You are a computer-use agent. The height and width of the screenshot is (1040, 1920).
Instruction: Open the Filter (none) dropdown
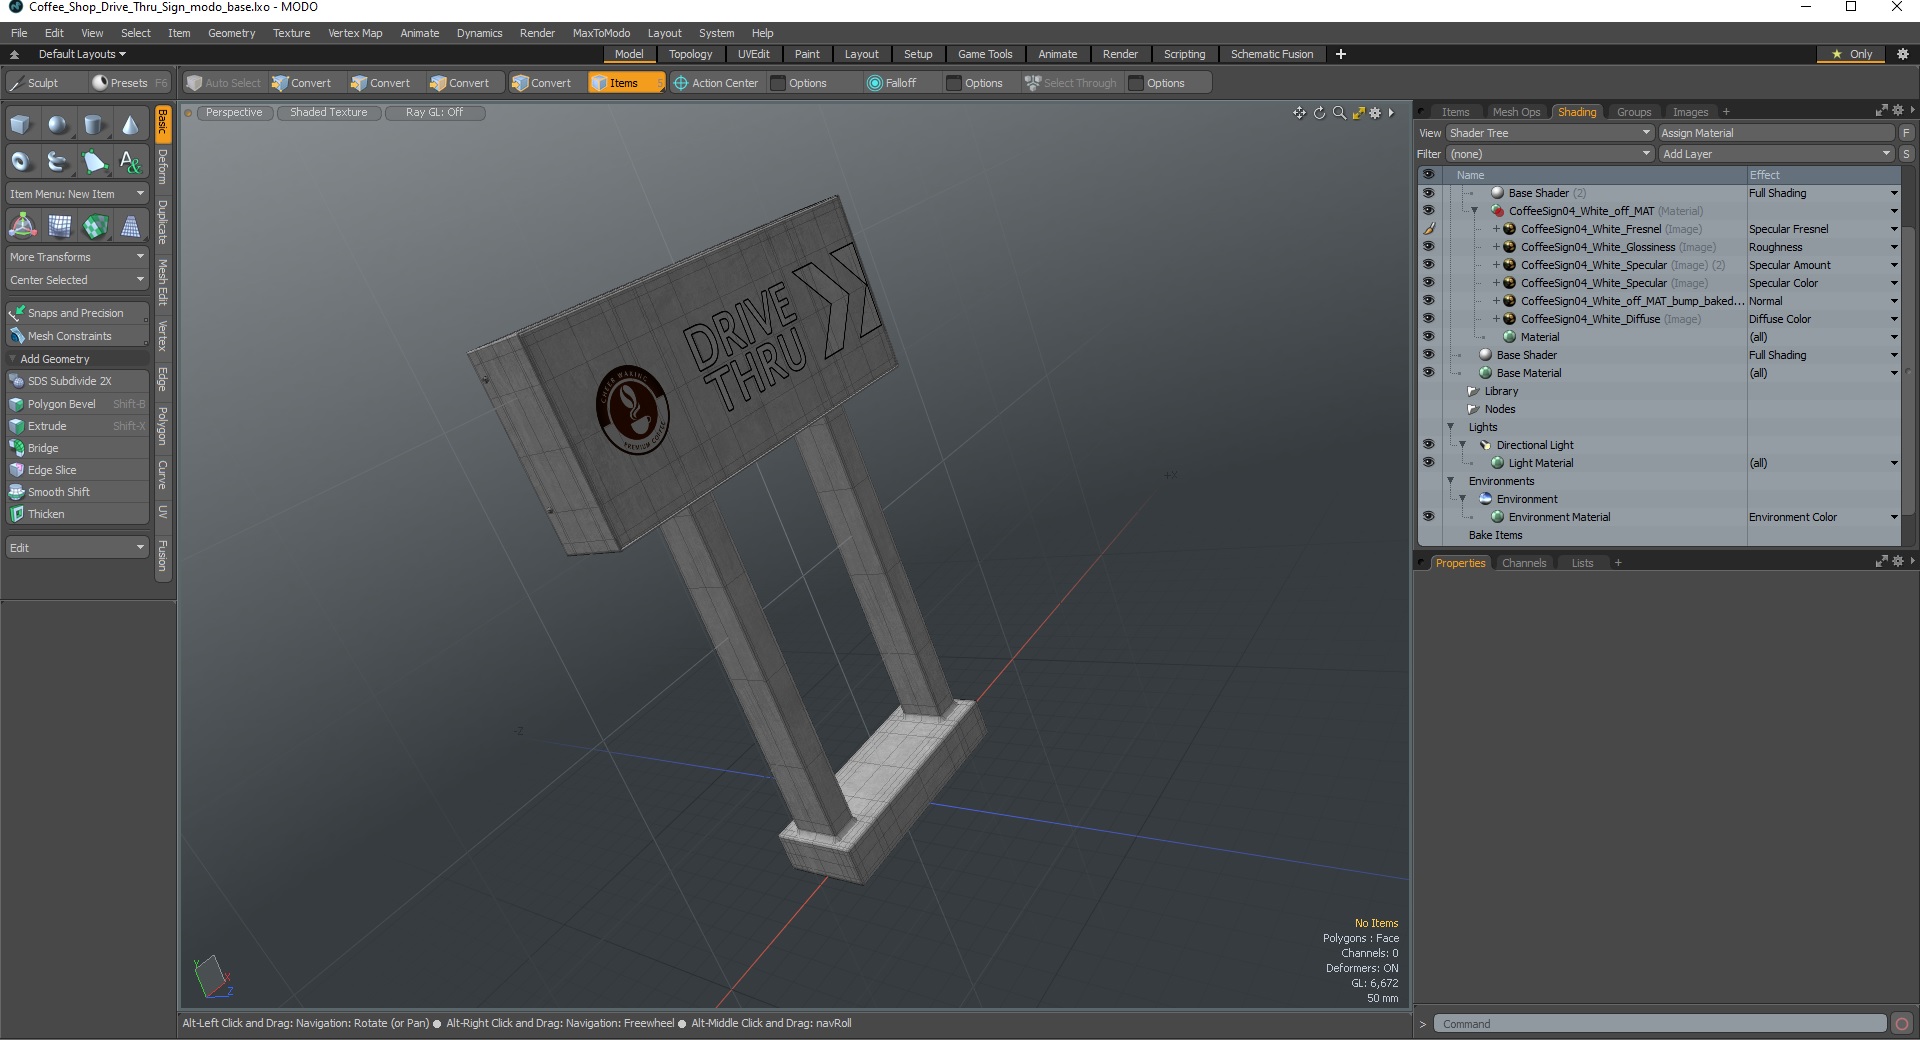(1550, 154)
